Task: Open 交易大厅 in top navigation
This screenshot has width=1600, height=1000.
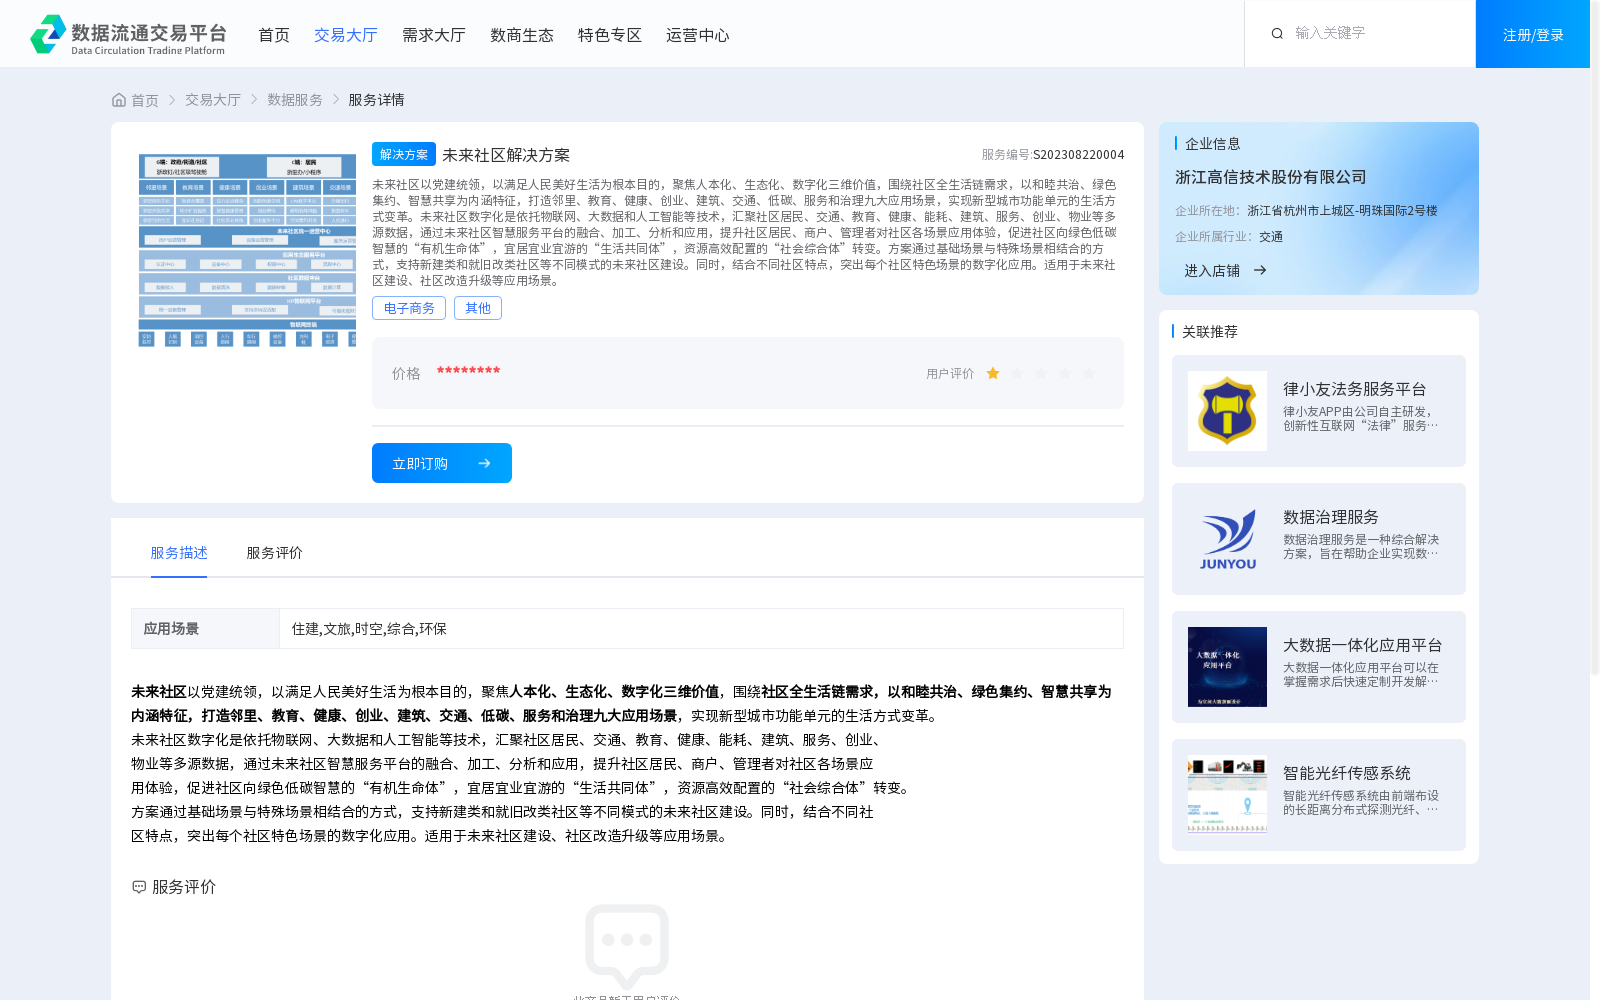Action: tap(346, 35)
